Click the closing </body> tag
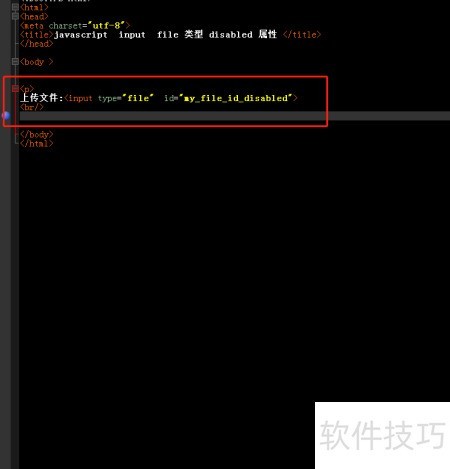Screen dimensions: 450x469 [37, 134]
